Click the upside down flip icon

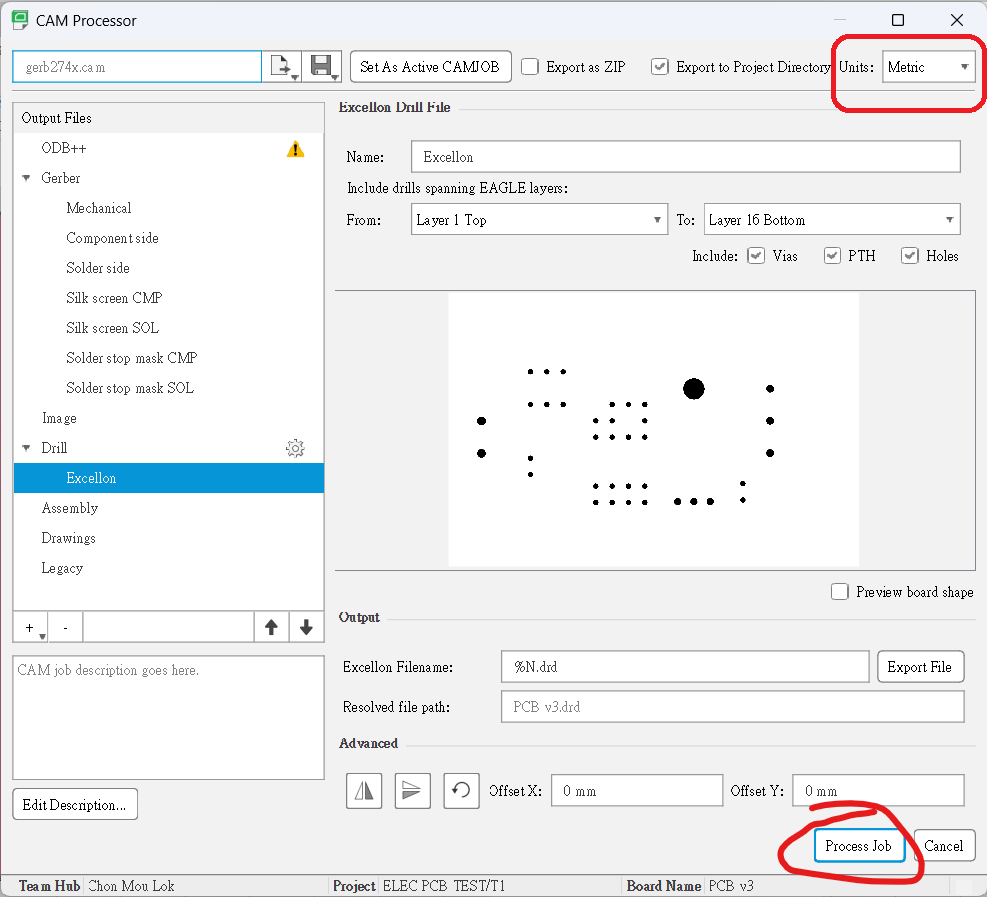[x=412, y=791]
